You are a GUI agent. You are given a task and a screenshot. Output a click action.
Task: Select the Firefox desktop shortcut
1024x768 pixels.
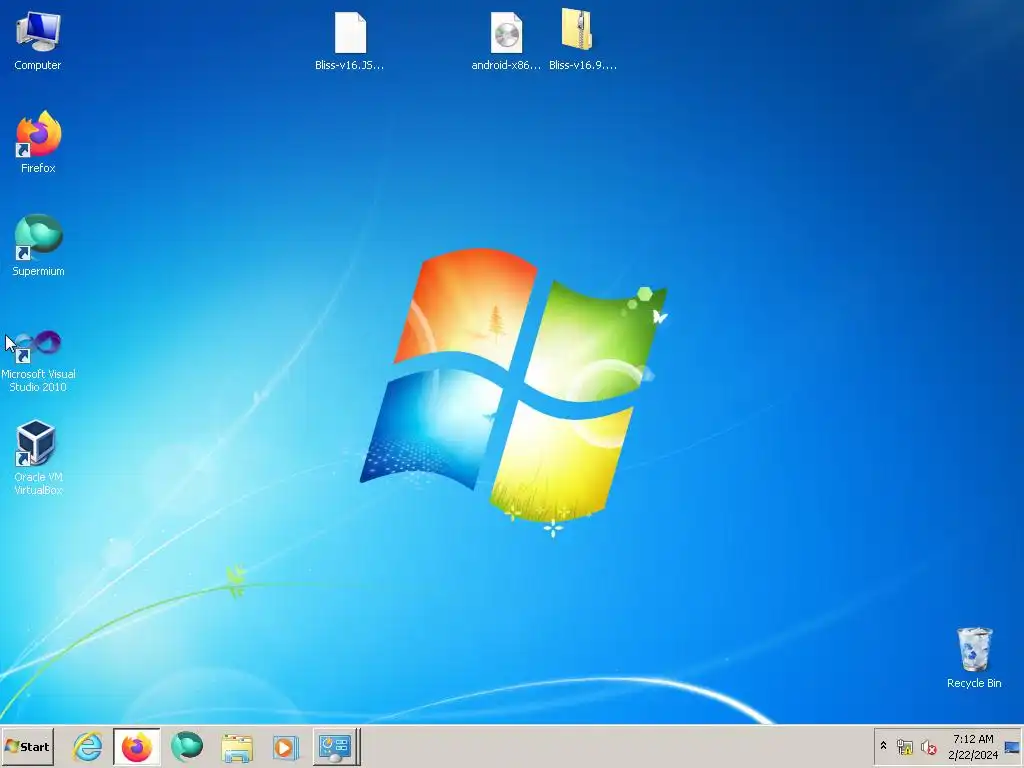38,142
